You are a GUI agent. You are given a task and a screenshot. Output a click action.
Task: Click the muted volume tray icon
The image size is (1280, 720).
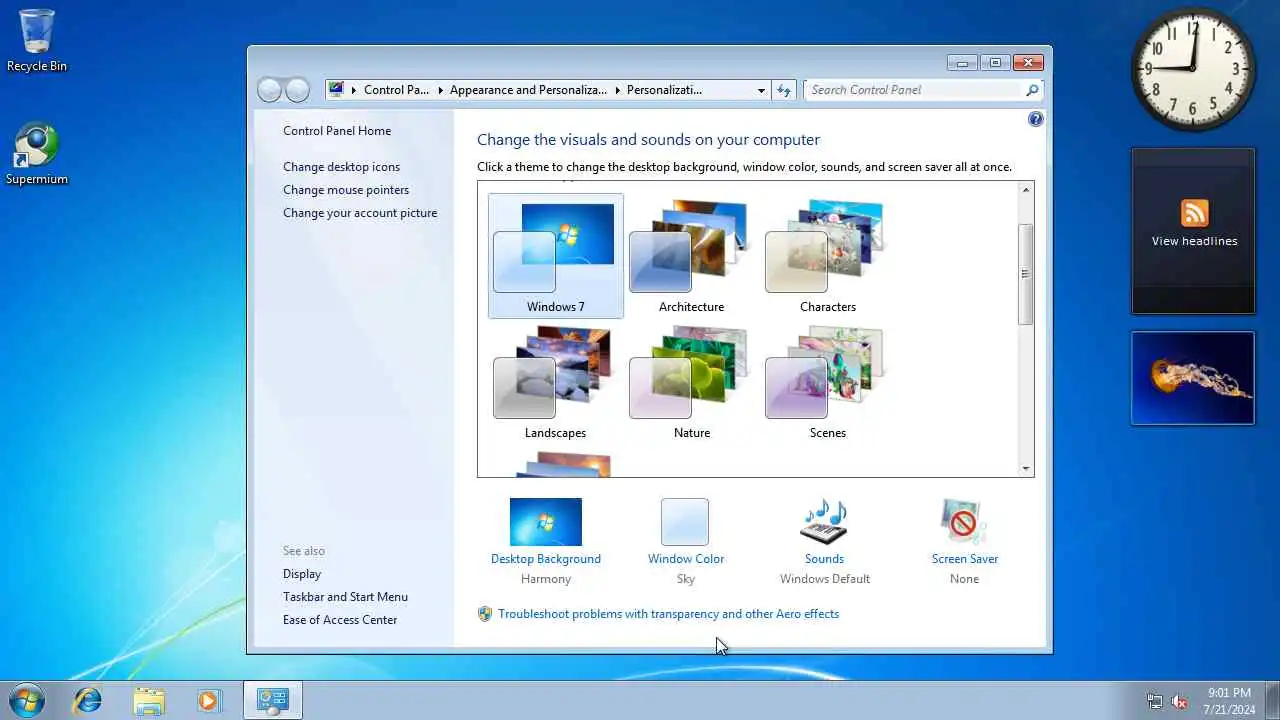1180,701
